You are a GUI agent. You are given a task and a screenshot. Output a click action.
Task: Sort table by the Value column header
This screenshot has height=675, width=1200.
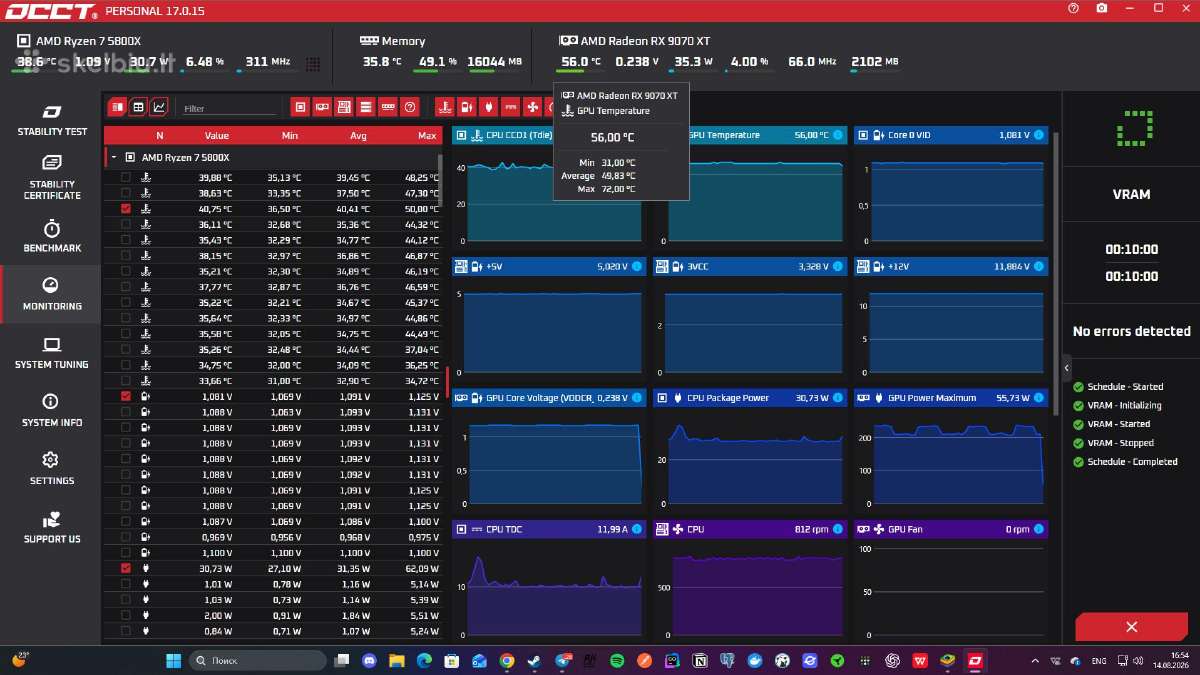tap(217, 135)
